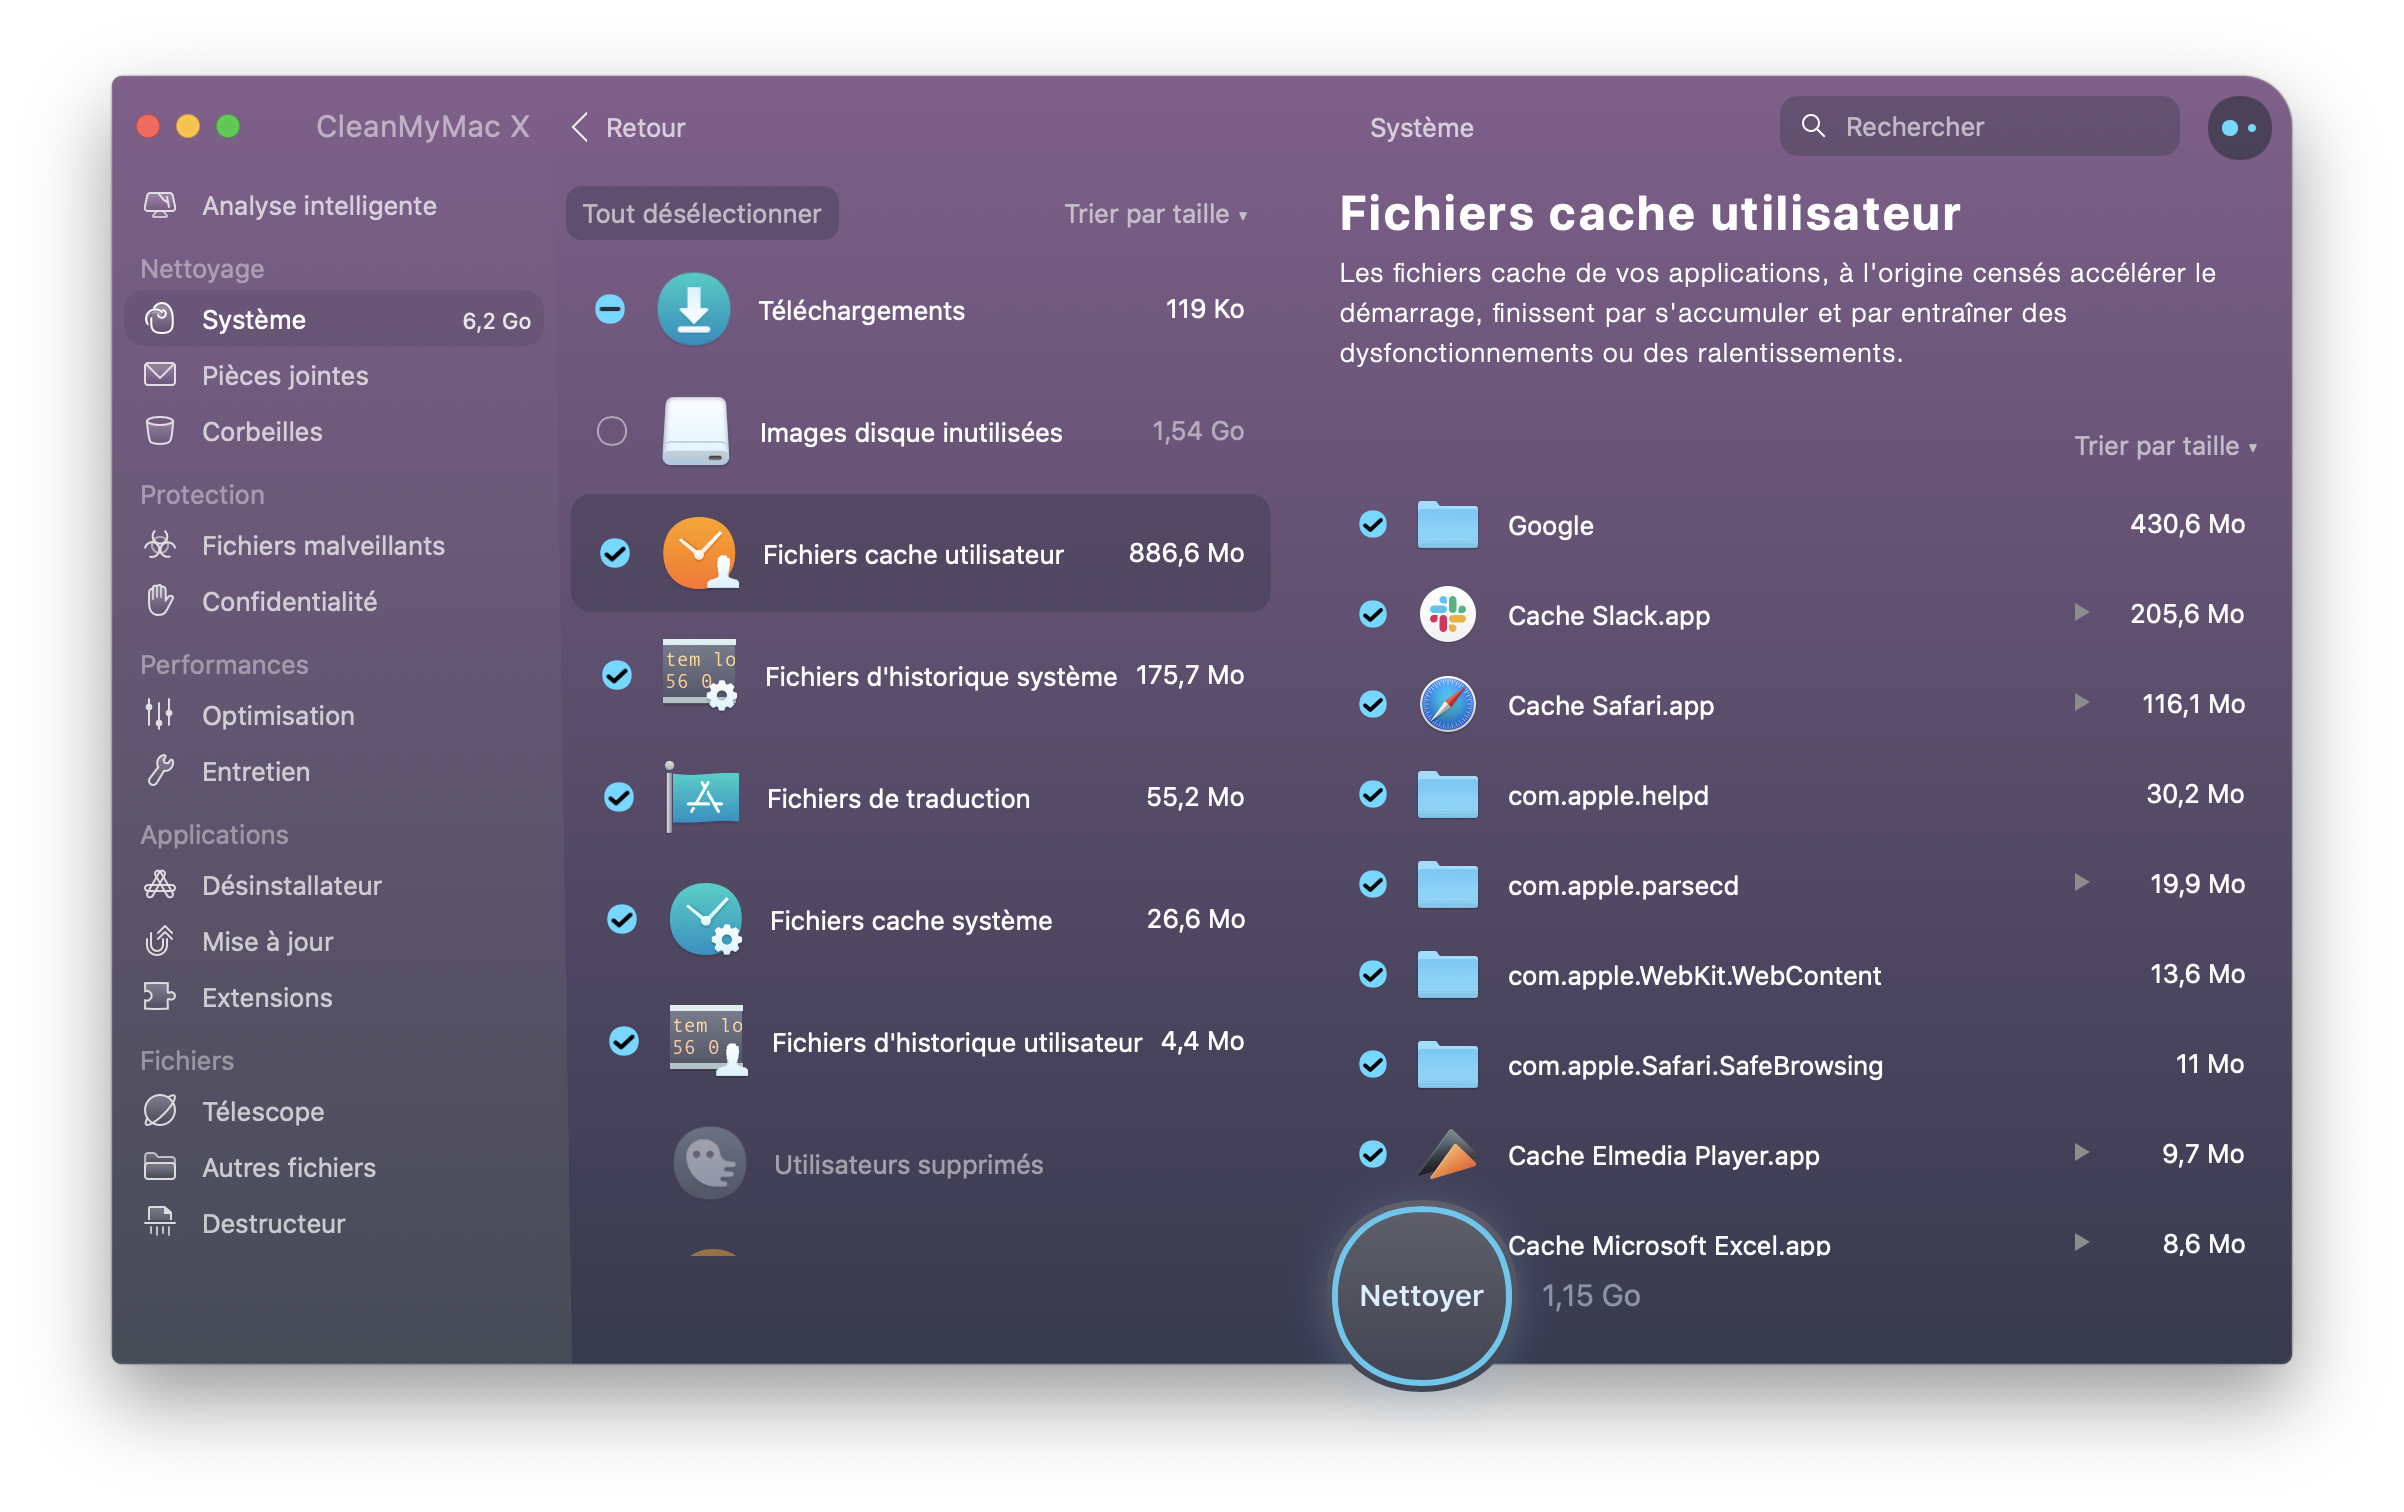Uncheck Fichiers d'historique système checkbox
The height and width of the screenshot is (1512, 2404).
click(617, 675)
